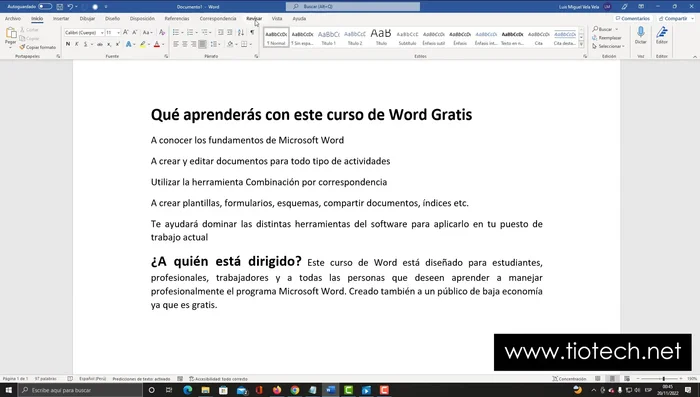Click Copiar formato format painter
The image size is (700, 397).
click(x=38, y=47)
